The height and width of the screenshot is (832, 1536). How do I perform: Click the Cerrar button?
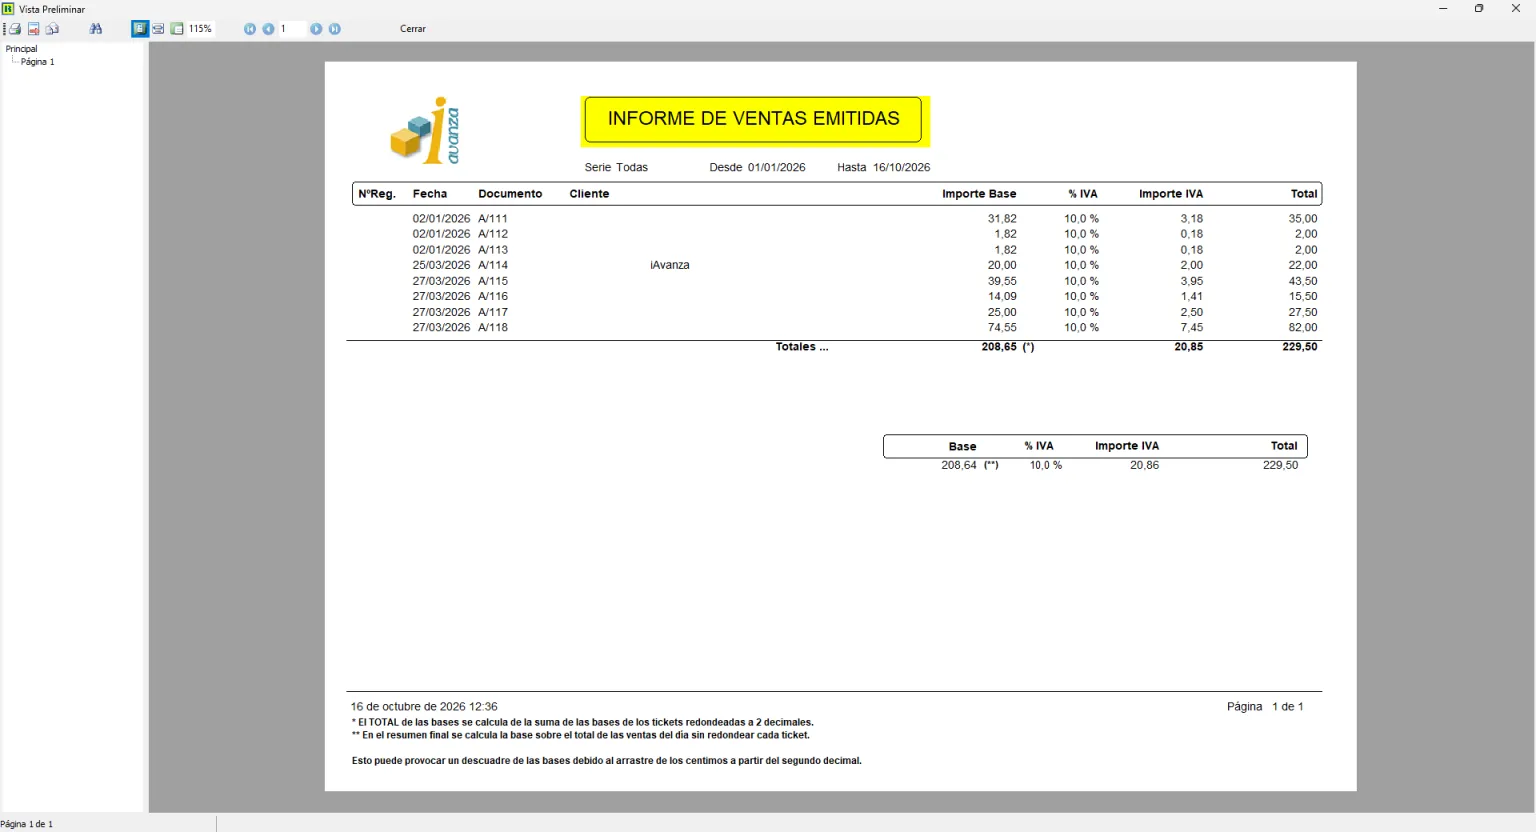413,29
